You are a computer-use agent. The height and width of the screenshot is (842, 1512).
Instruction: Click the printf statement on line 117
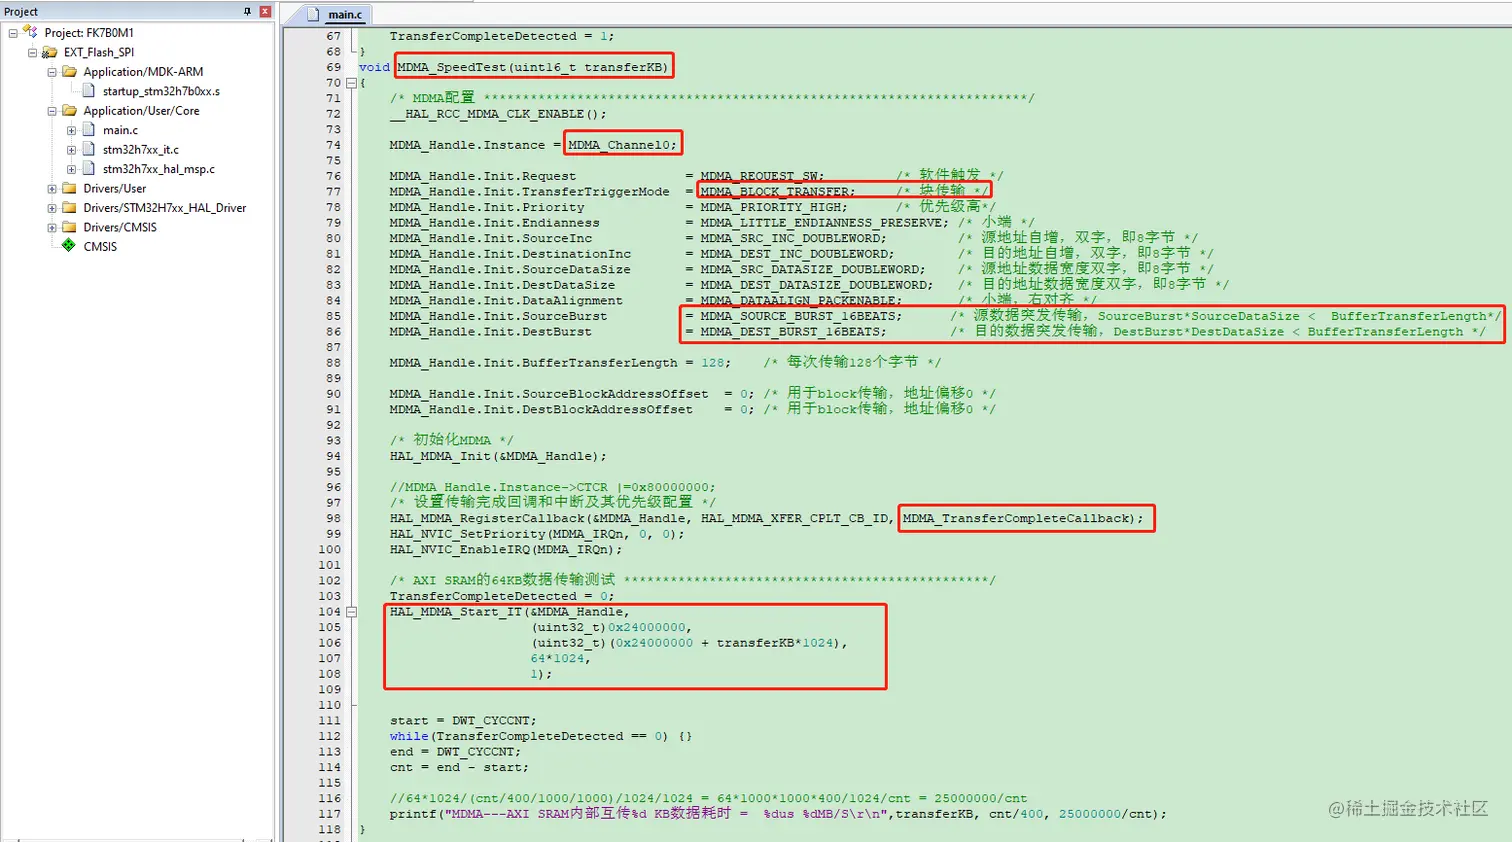(778, 814)
